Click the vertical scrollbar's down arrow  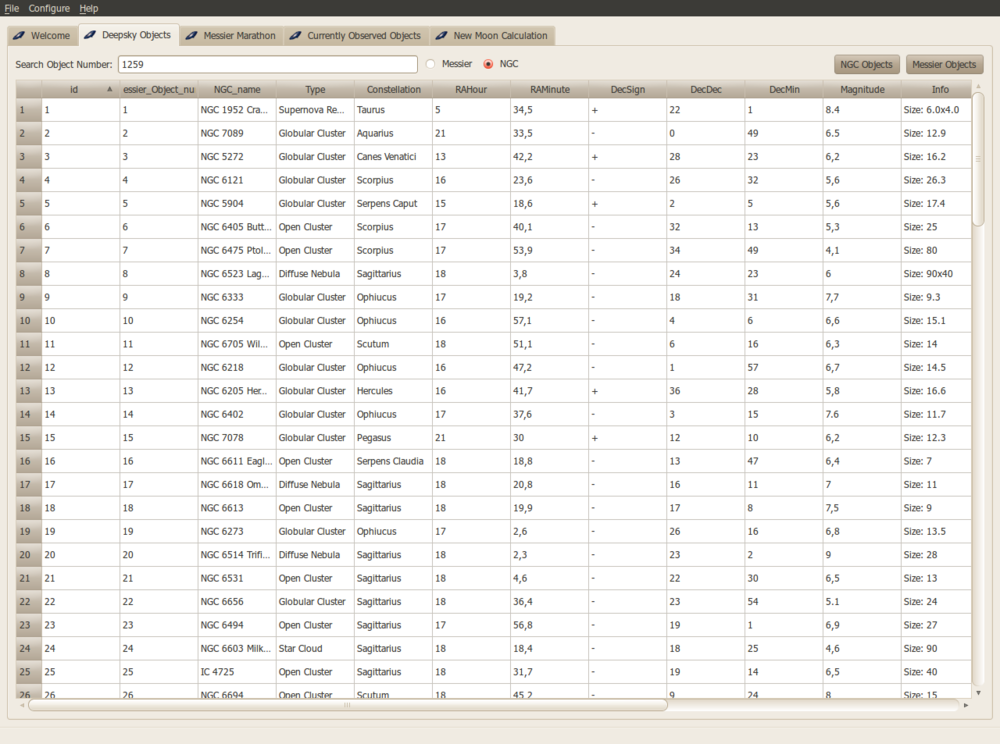click(x=979, y=692)
